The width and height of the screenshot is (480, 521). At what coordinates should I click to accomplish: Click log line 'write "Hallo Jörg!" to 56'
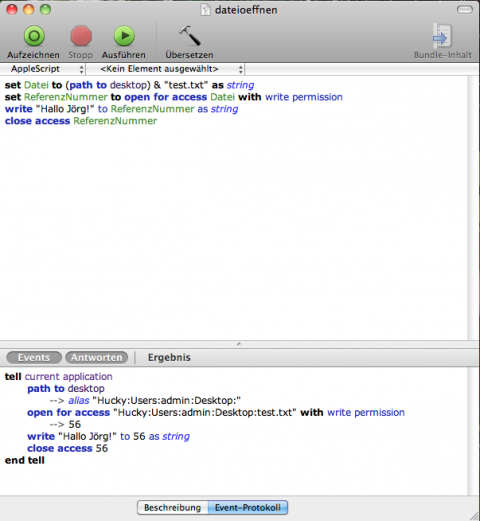pyautogui.click(x=108, y=436)
